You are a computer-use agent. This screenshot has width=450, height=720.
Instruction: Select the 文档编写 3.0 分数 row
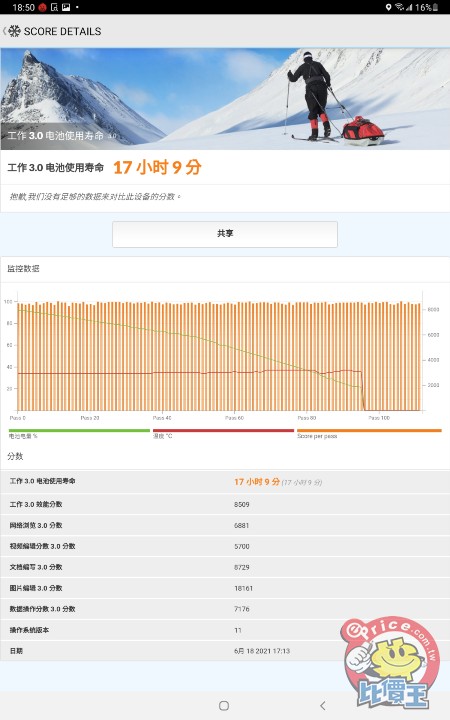[x=225, y=567]
